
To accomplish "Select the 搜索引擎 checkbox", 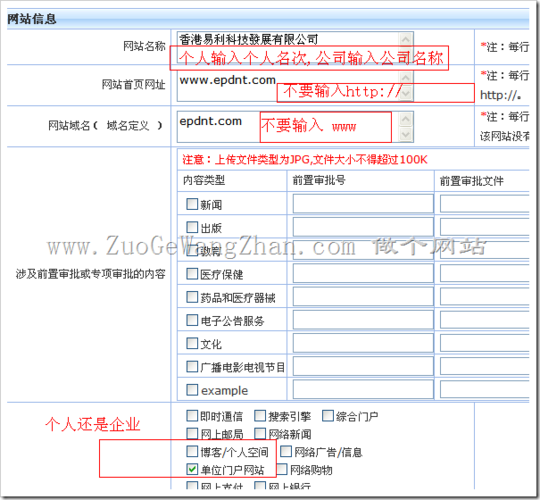I will 260,416.
